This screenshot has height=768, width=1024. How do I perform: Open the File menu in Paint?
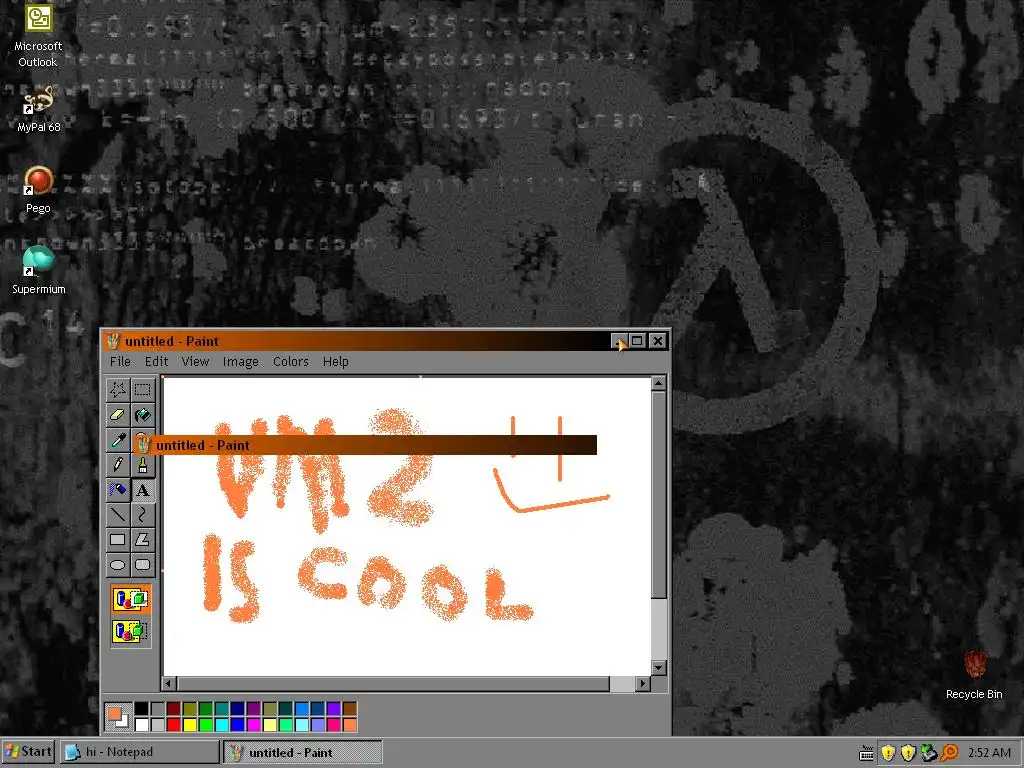point(120,361)
